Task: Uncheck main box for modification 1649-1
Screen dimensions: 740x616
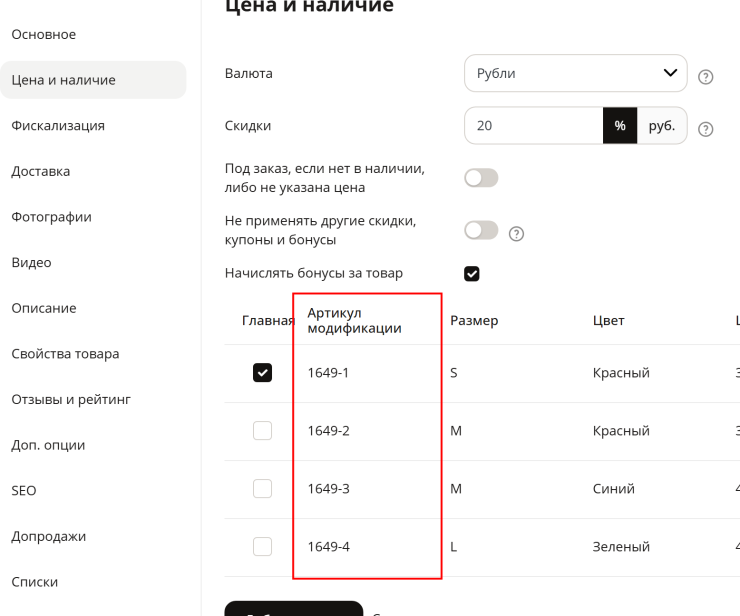Action: click(262, 372)
